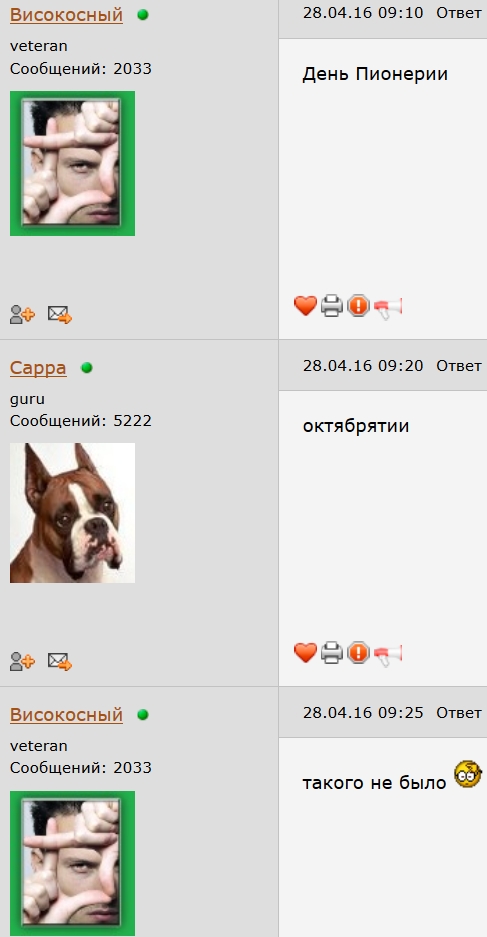The image size is (487, 937).
Task: Open Високосный avatar on first post
Action: click(x=72, y=163)
